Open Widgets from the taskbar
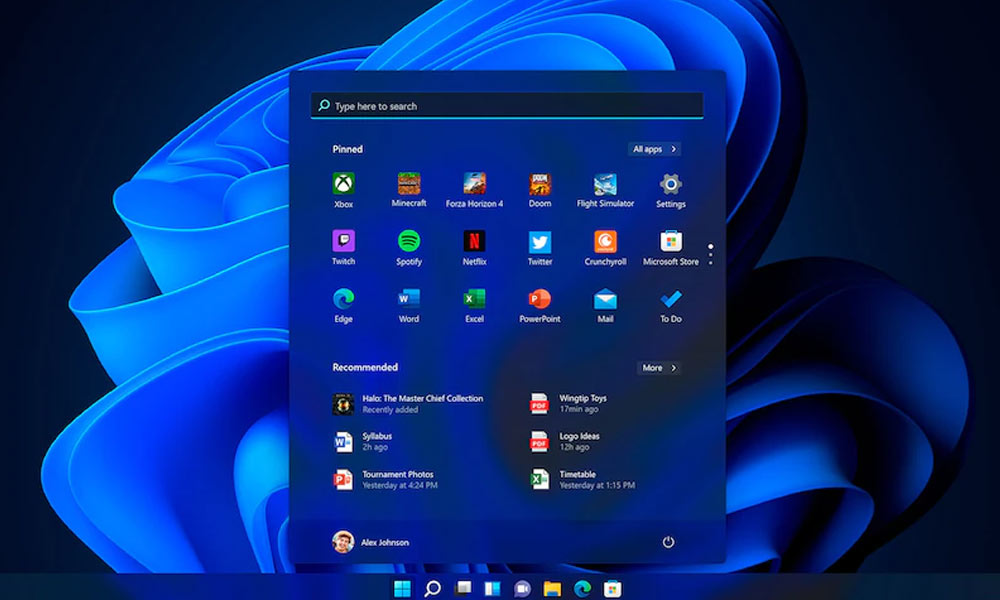The width and height of the screenshot is (1000, 600). coord(492,588)
